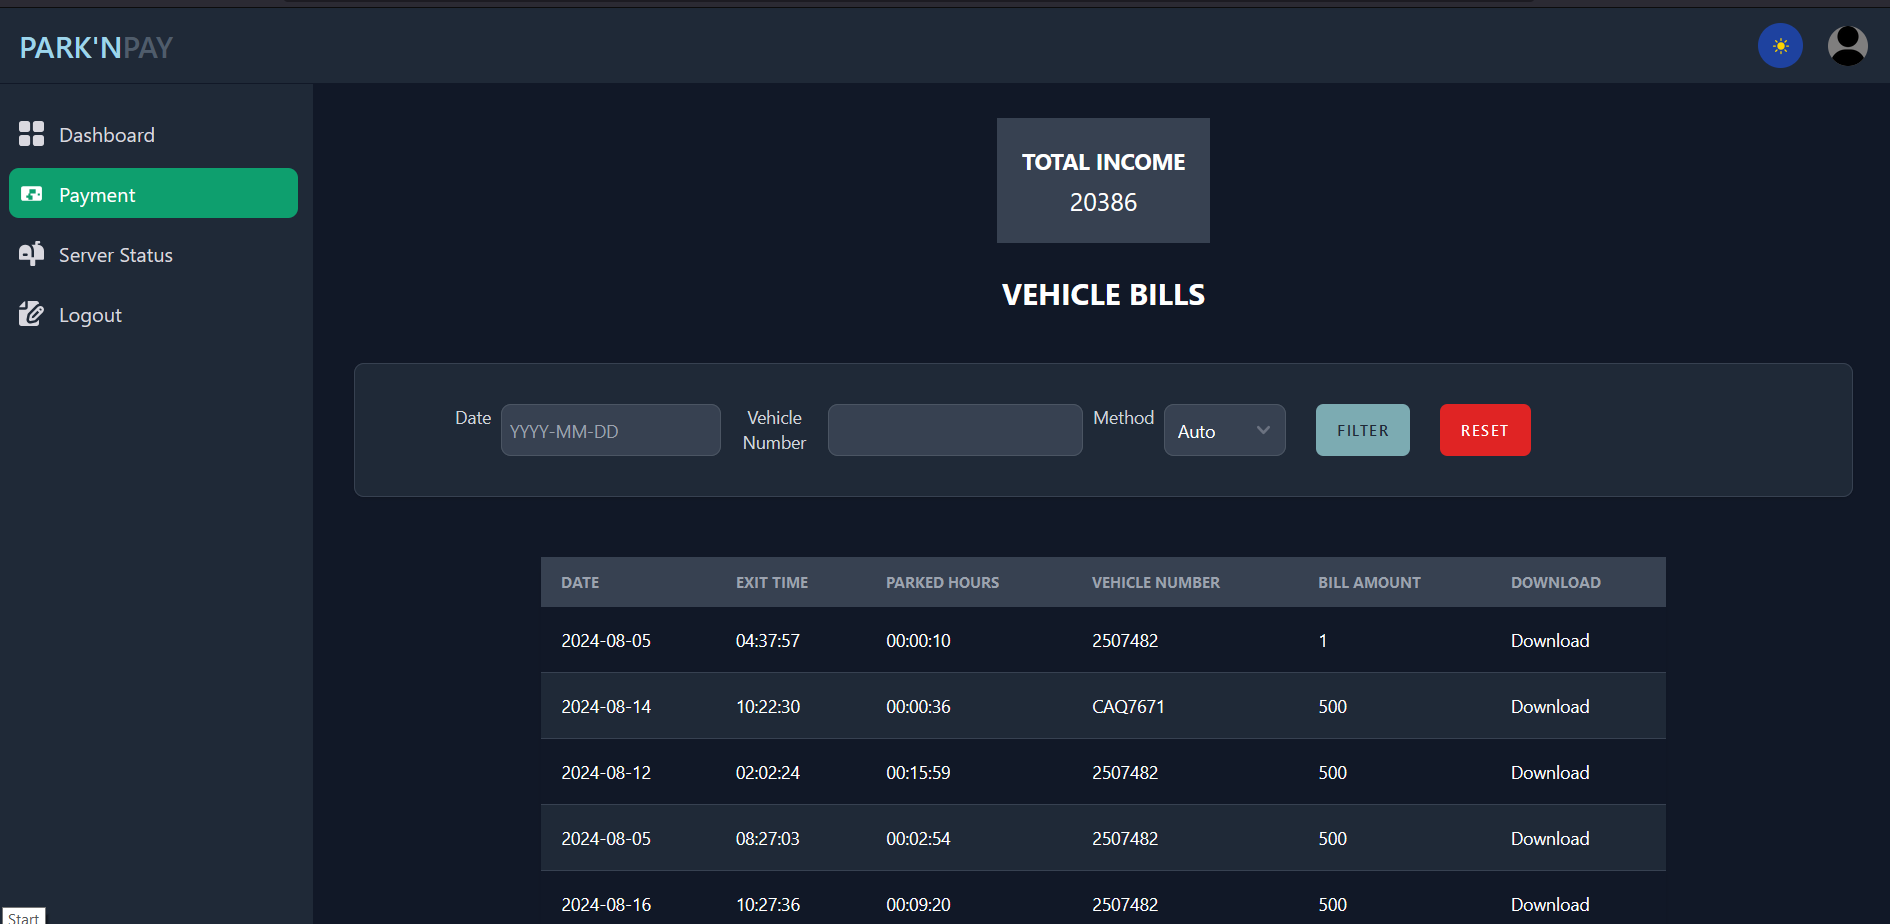Click the bill amount cell showing 1
Image resolution: width=1890 pixels, height=924 pixels.
click(x=1322, y=641)
